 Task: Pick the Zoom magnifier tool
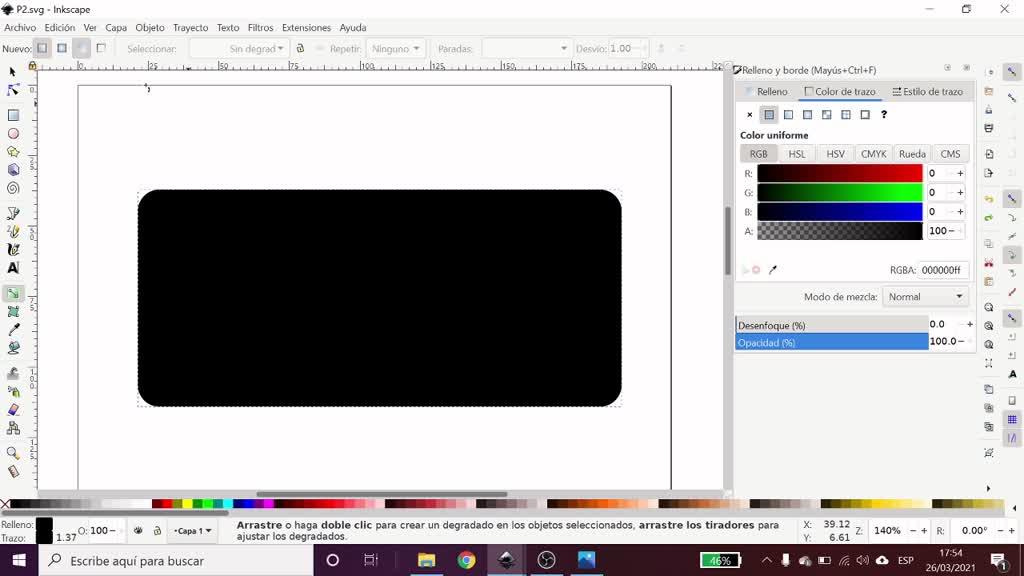[13, 453]
